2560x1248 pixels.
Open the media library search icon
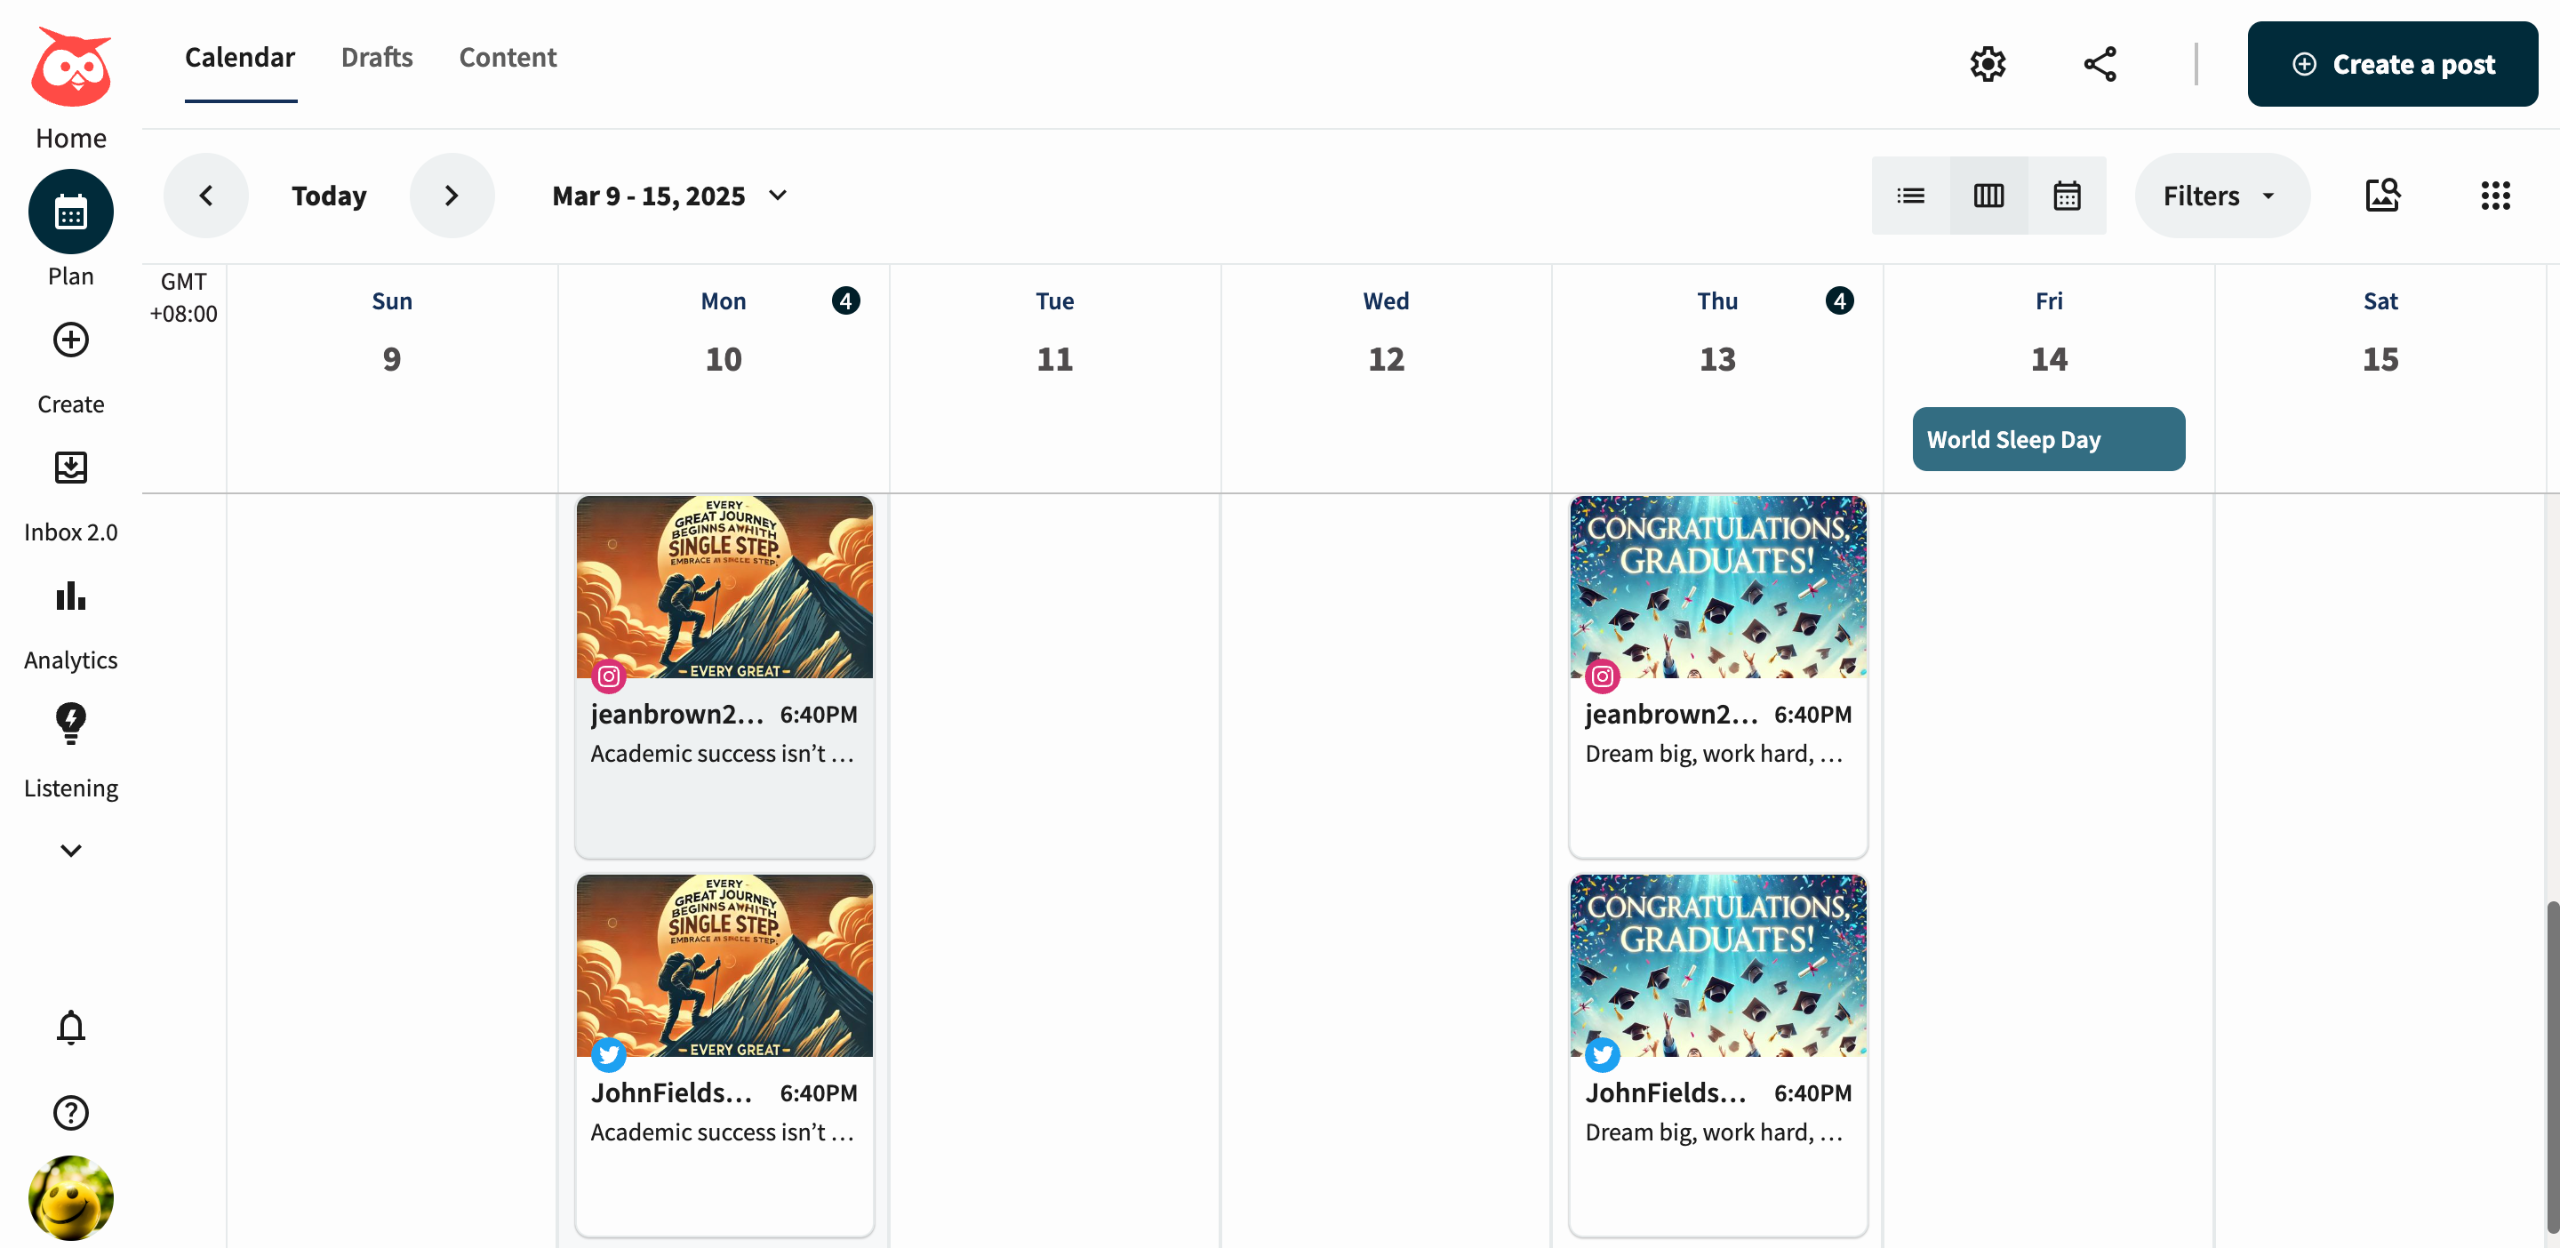(2382, 195)
